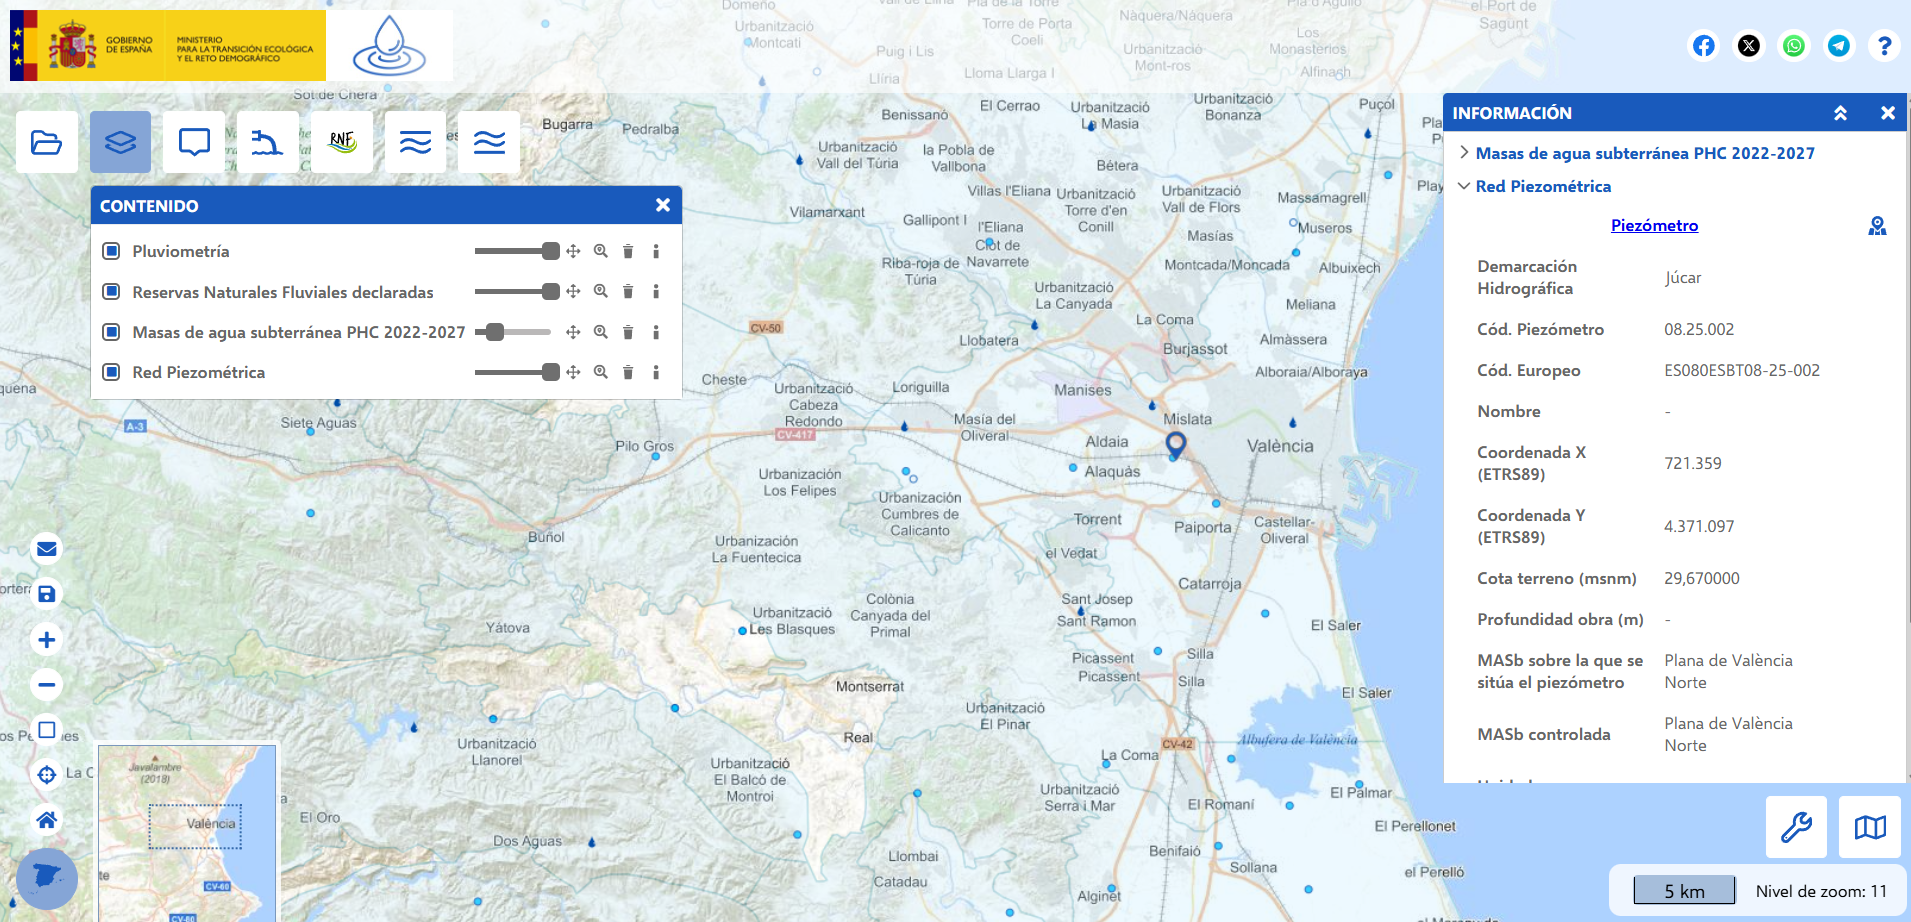Open the comment bubble tool

(x=193, y=141)
